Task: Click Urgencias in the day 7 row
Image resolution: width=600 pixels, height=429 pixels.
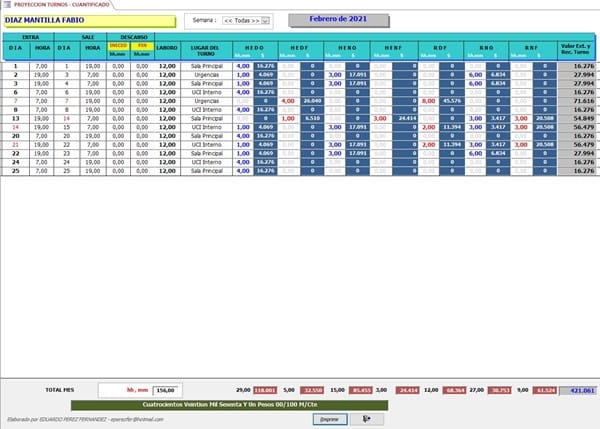Action: [x=207, y=101]
